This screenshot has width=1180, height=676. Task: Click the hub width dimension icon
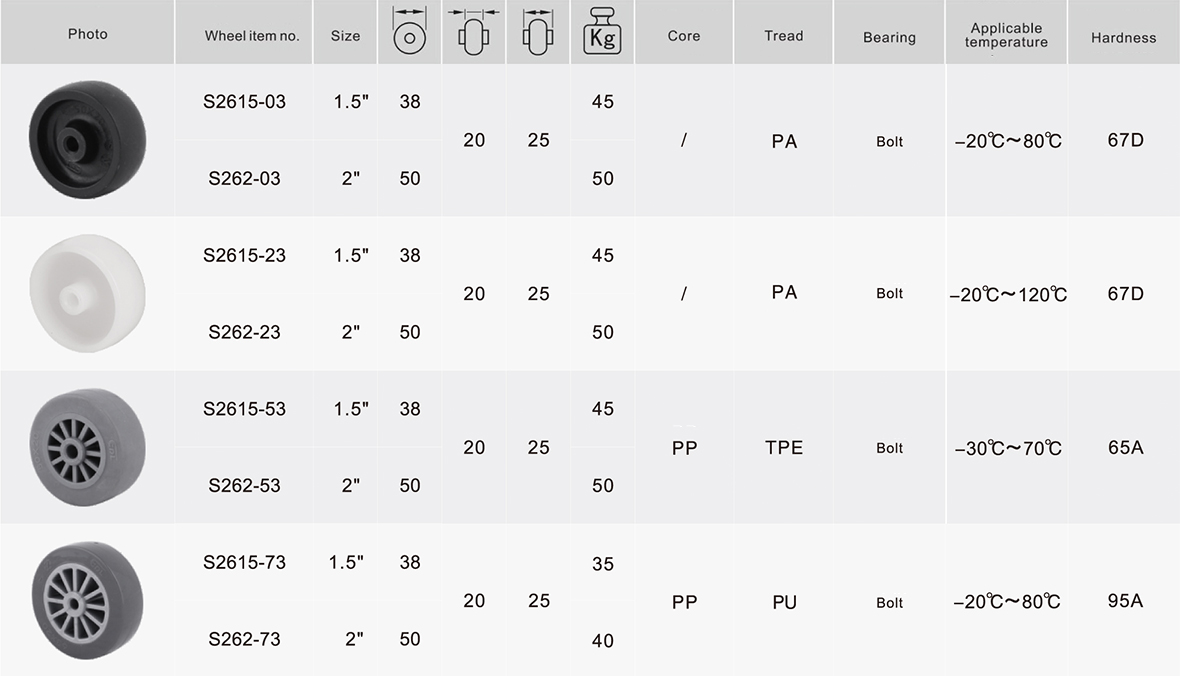click(473, 32)
